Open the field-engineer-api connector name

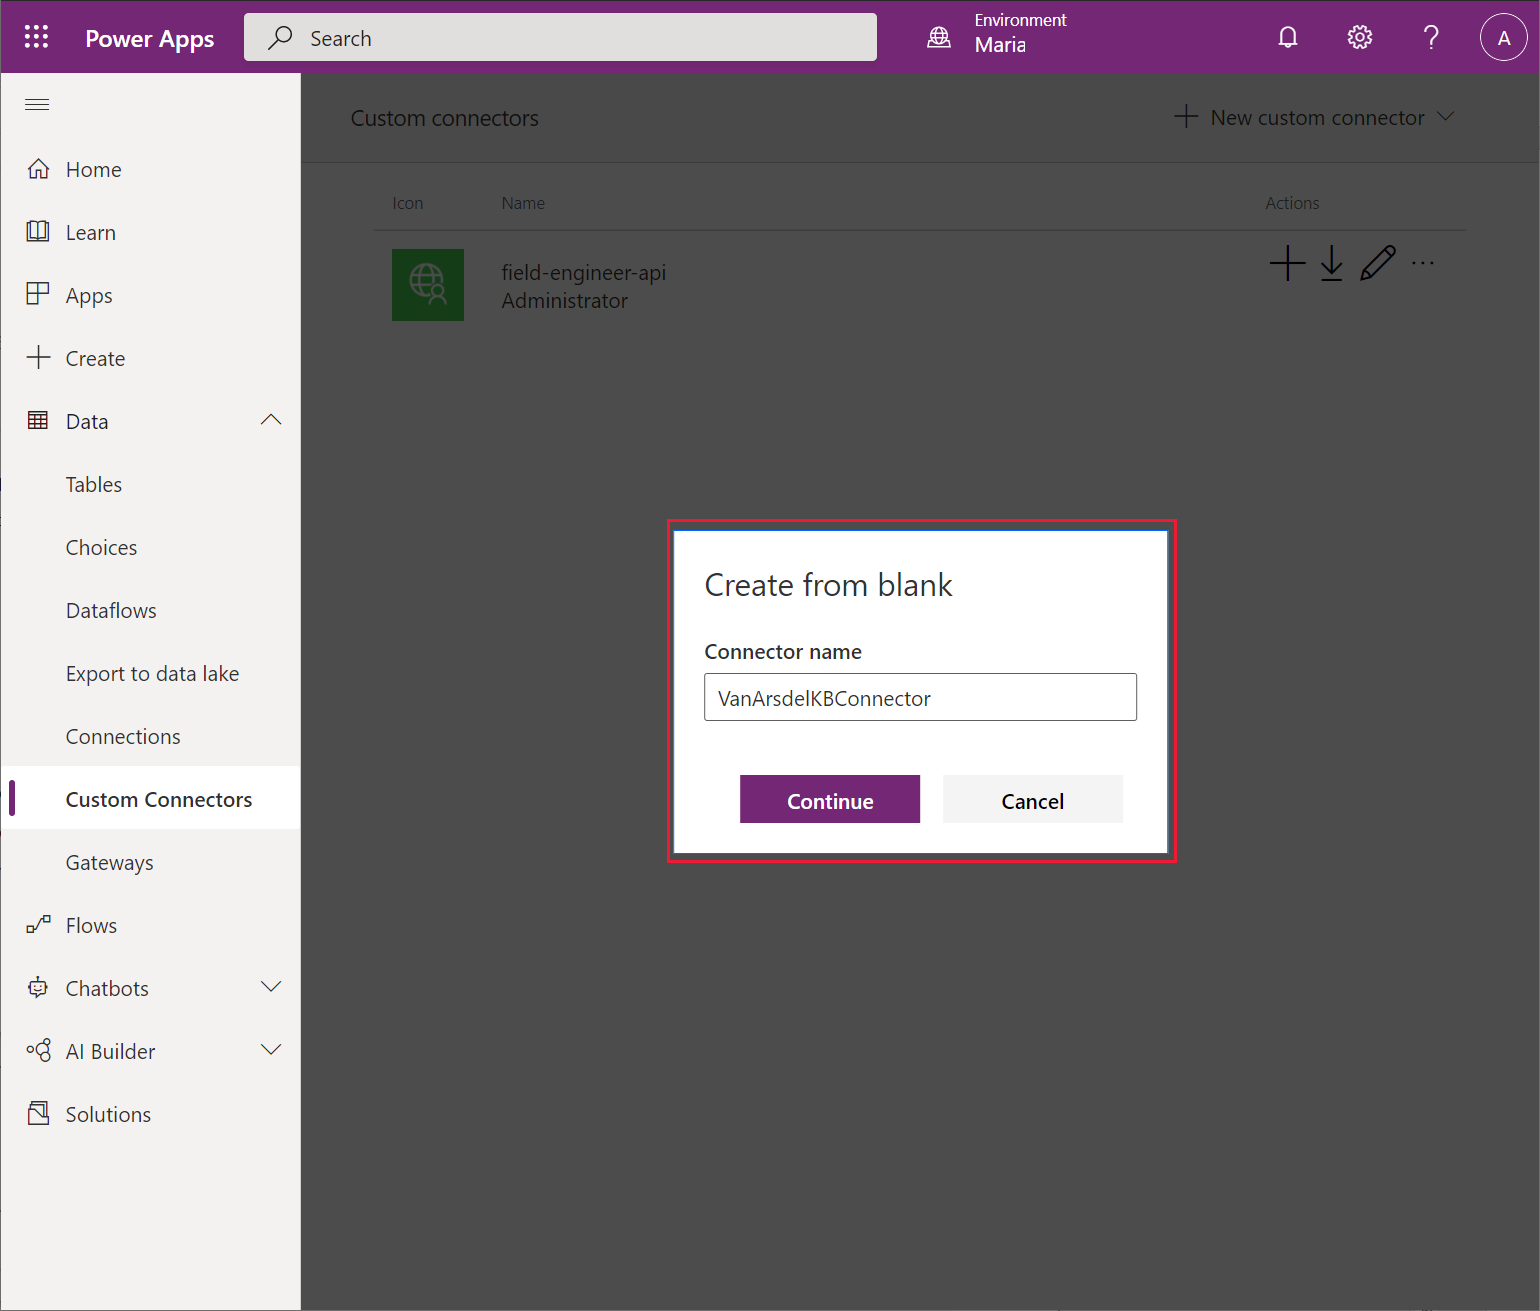584,272
